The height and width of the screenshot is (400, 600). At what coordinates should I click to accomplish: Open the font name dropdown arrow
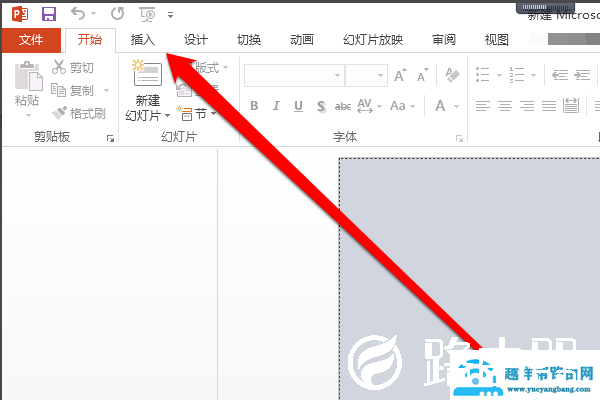pyautogui.click(x=337, y=75)
